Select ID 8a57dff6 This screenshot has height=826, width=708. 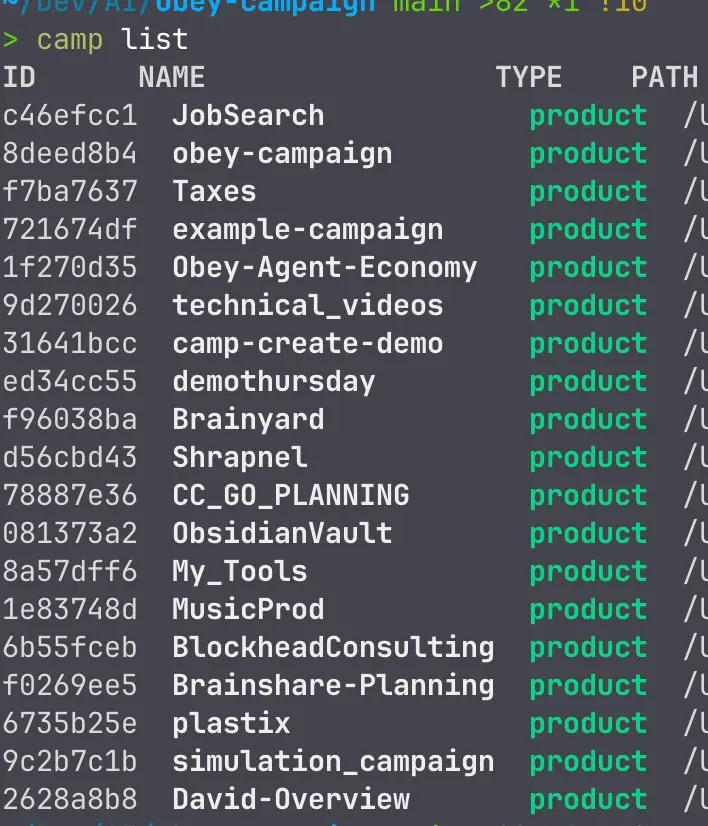pyautogui.click(x=70, y=571)
